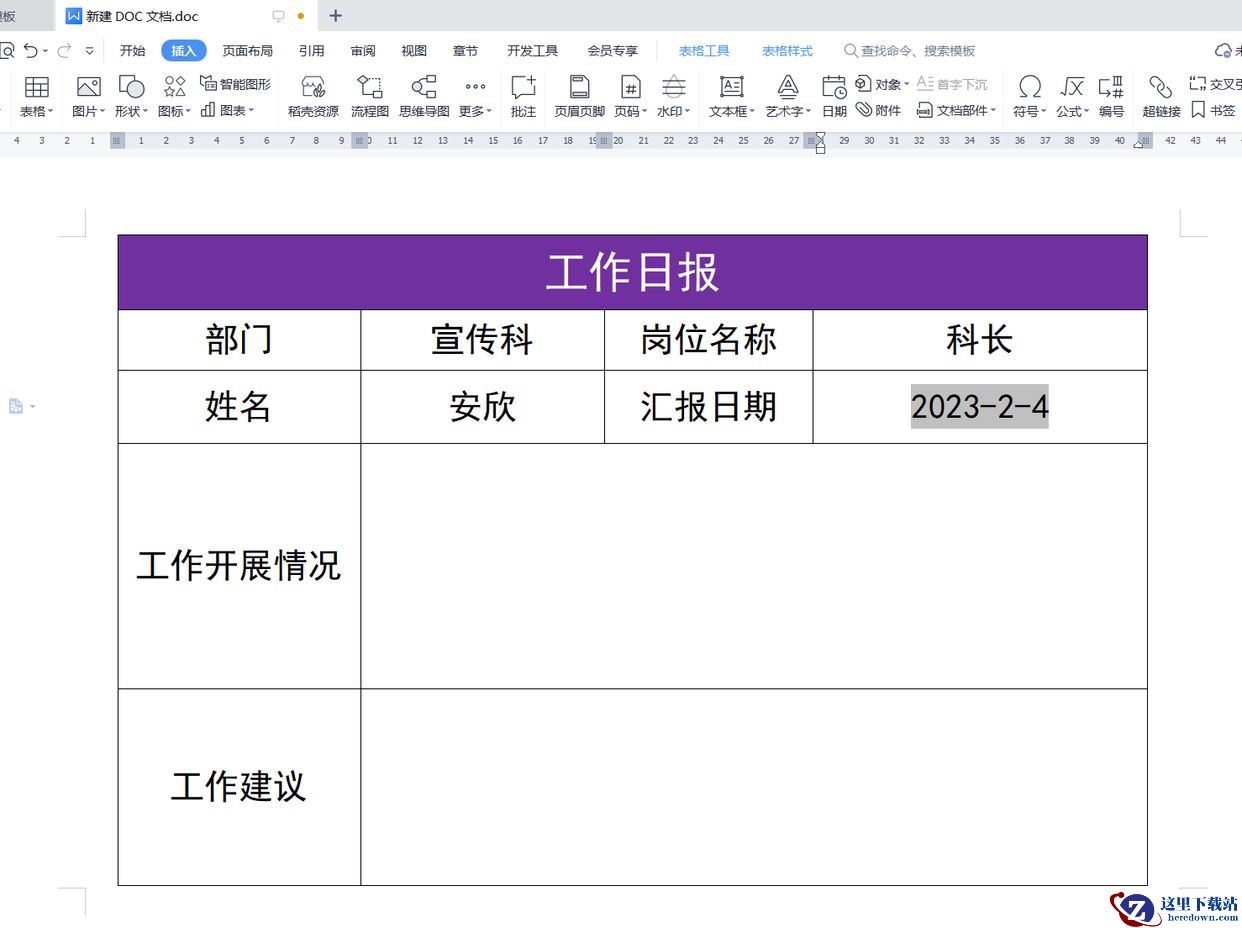Image resolution: width=1242 pixels, height=928 pixels.
Task: Open a new tab with plus button
Action: (335, 16)
